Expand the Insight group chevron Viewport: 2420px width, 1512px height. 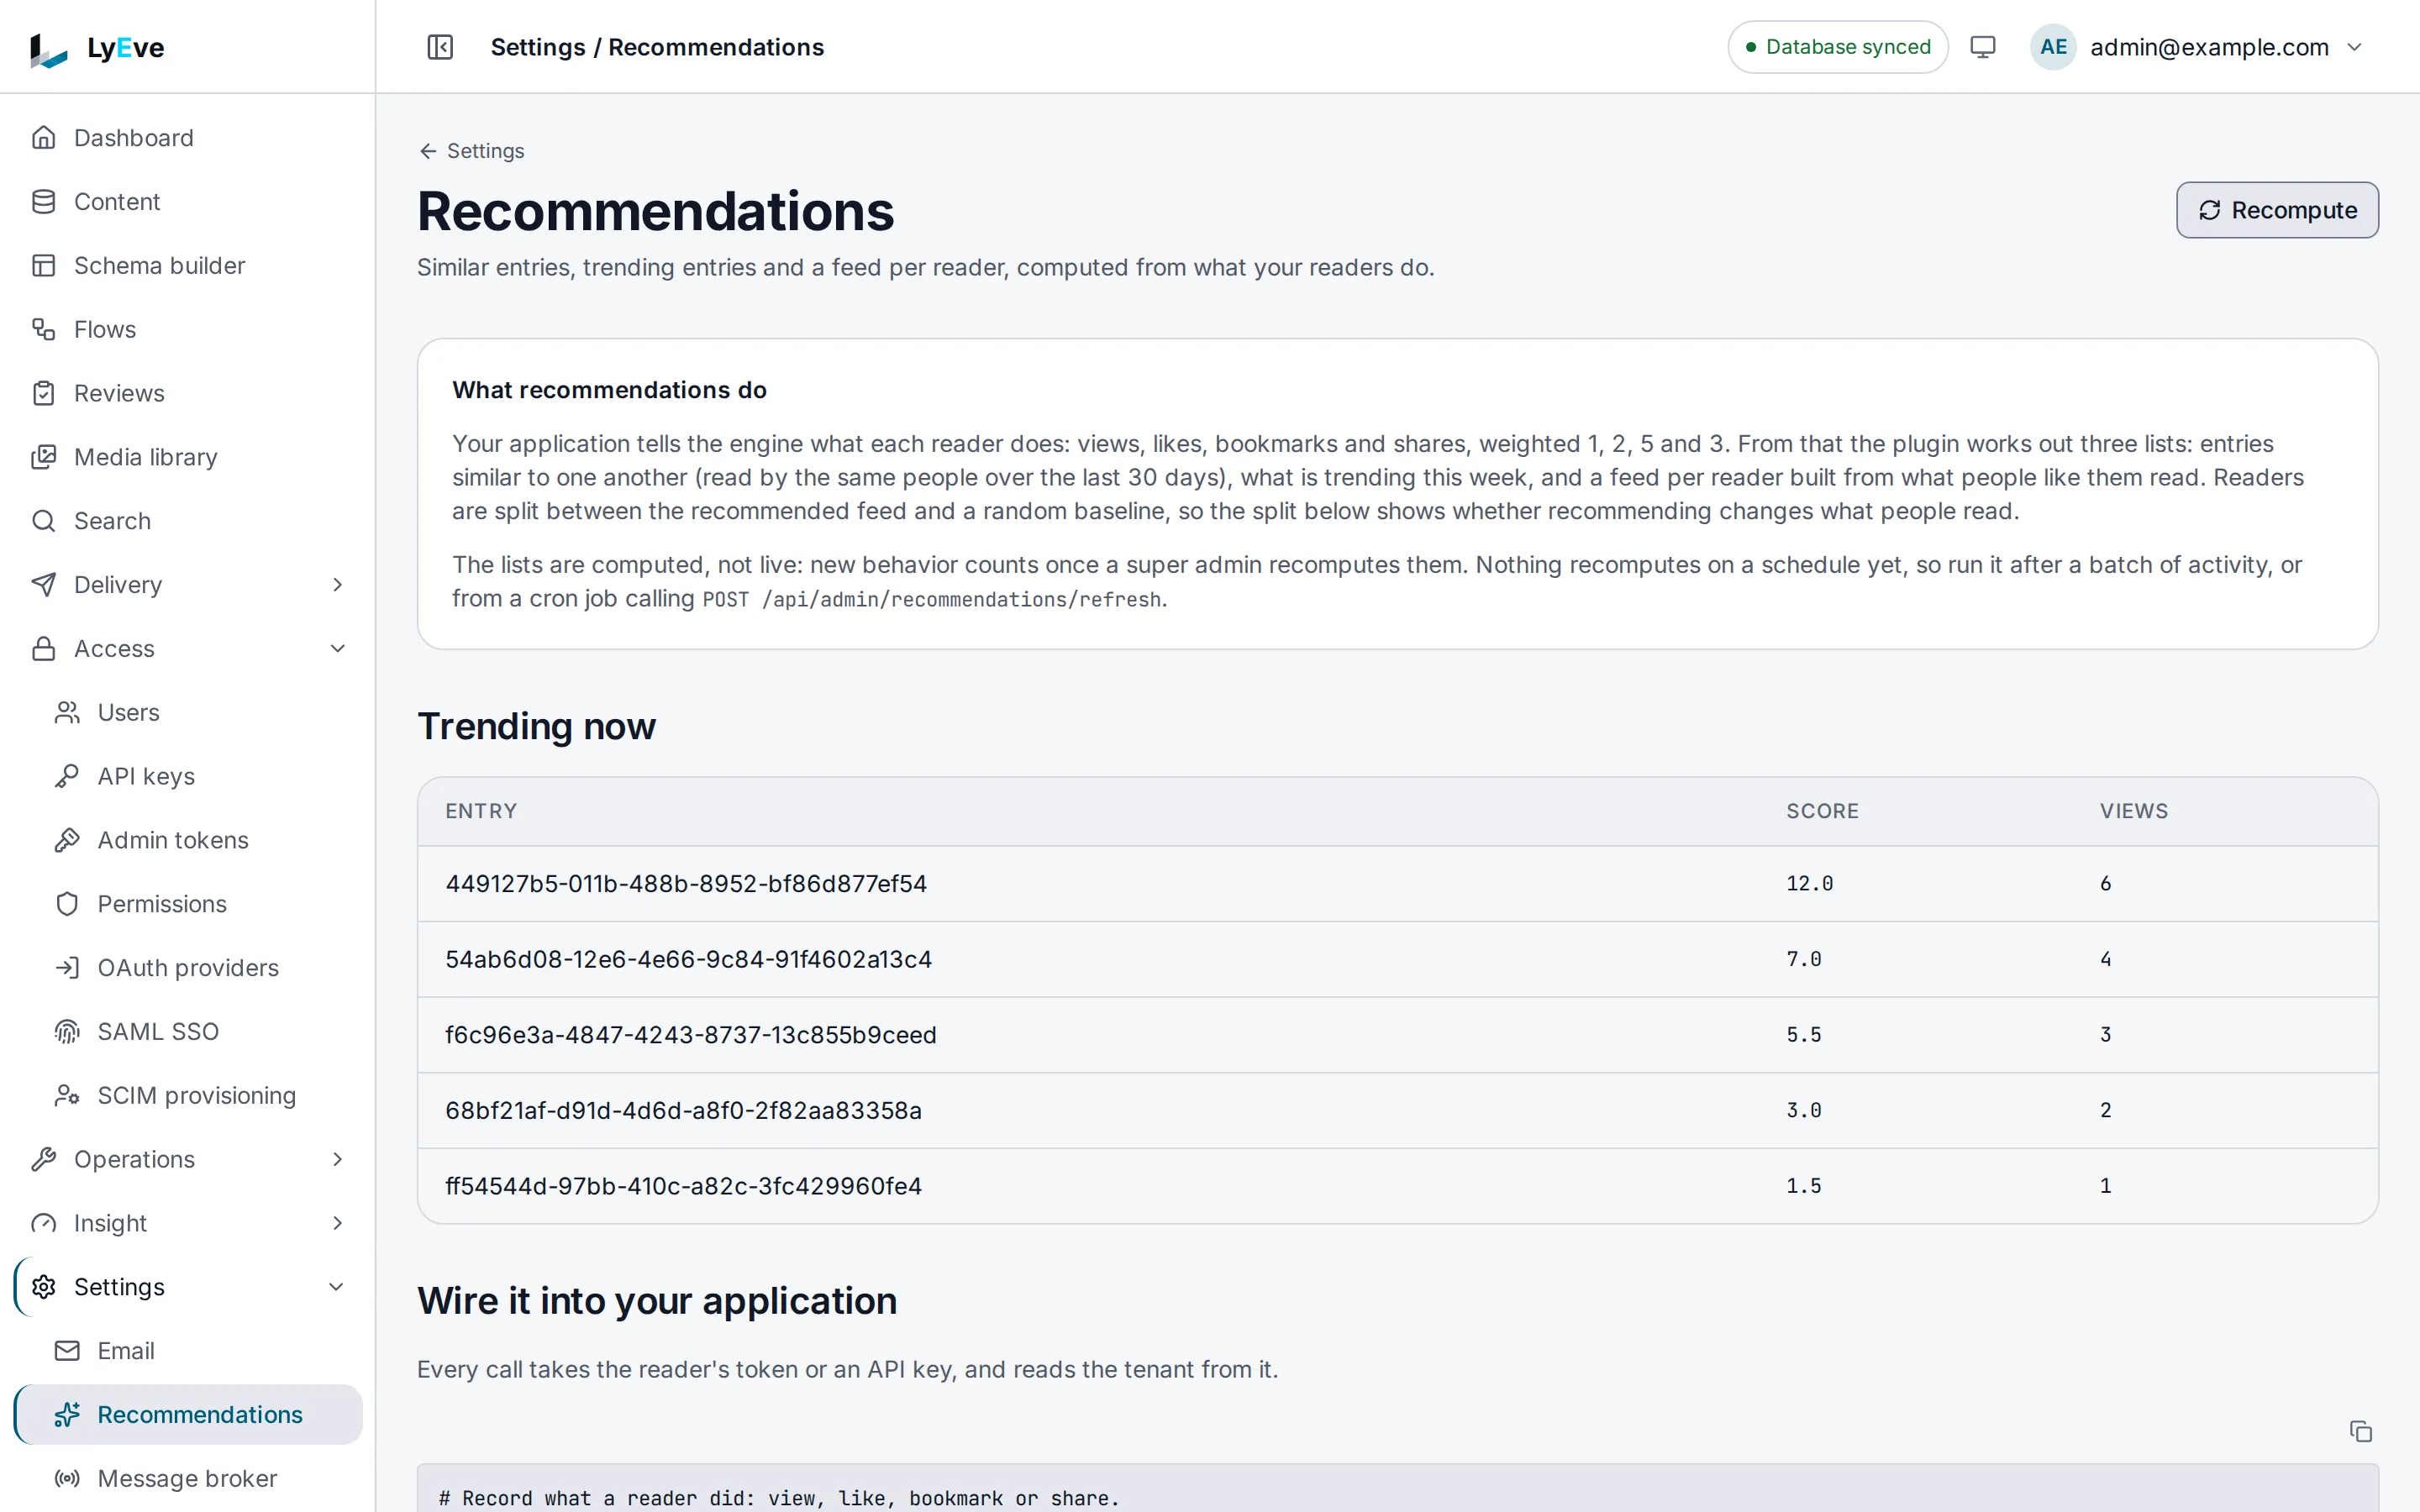337,1223
